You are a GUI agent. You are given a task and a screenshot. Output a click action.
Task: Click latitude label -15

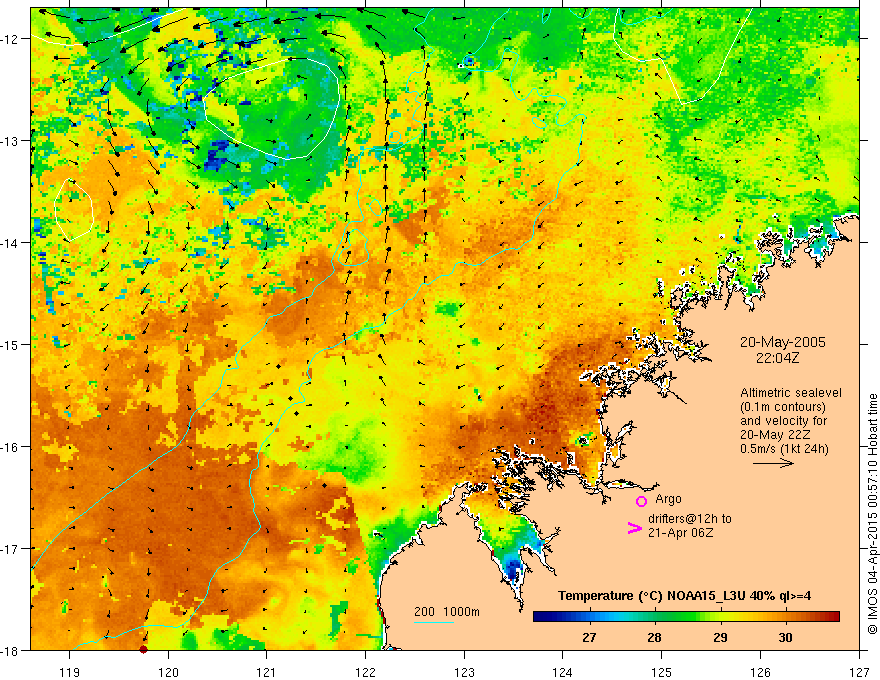[9, 344]
